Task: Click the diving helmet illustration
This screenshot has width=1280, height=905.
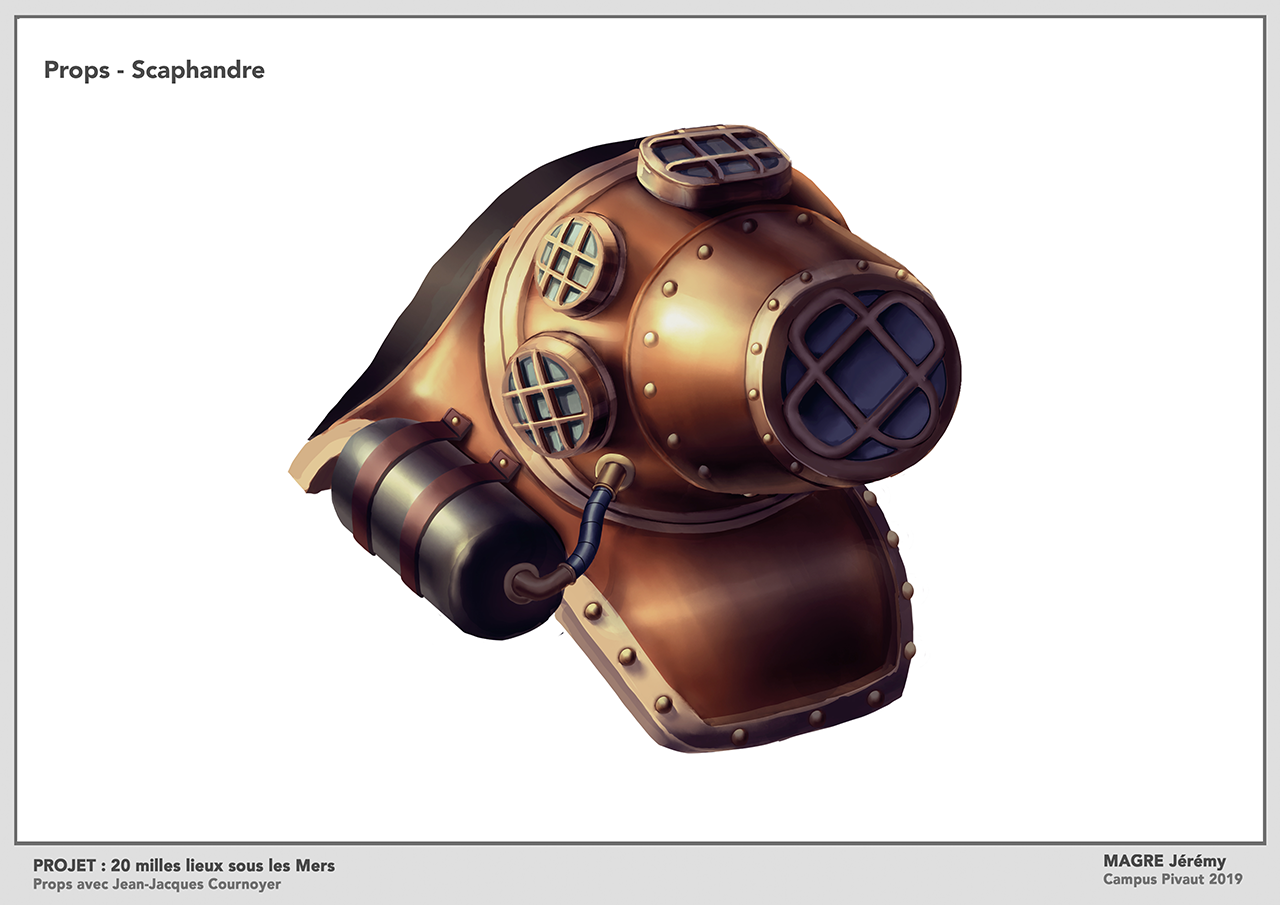Action: [625, 440]
